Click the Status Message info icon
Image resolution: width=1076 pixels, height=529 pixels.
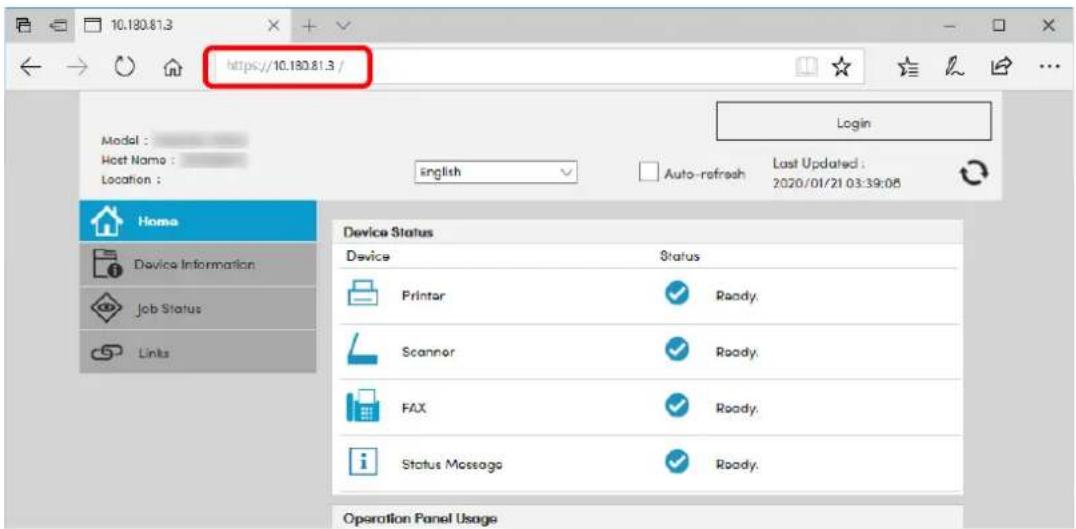364,463
